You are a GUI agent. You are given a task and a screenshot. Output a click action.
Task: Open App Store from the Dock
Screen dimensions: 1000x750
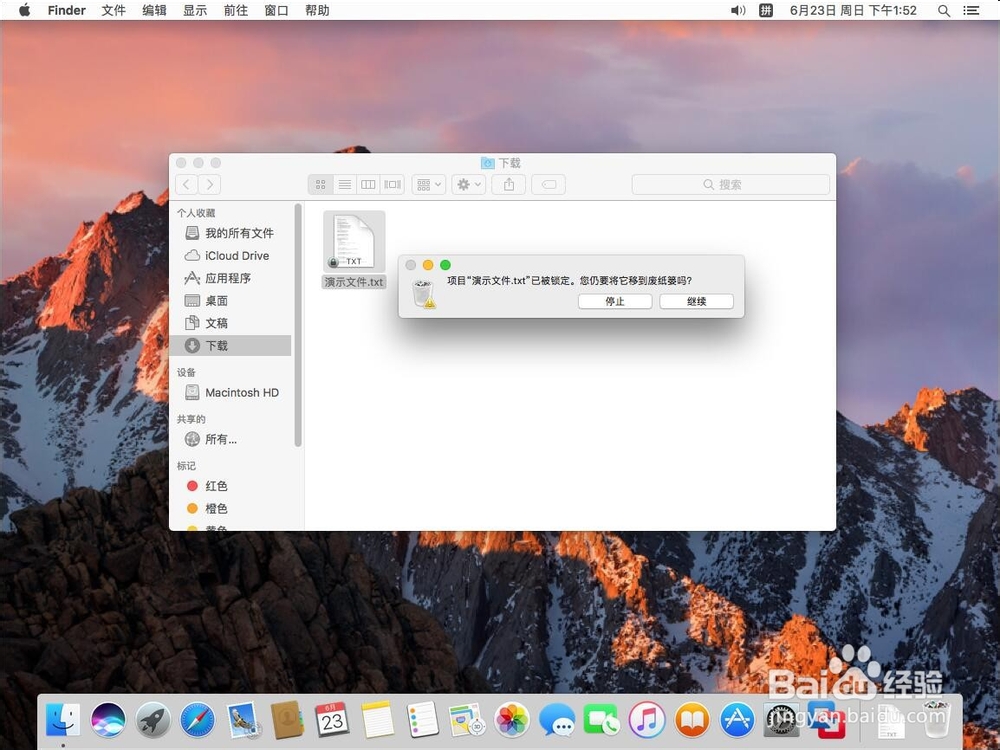point(737,719)
